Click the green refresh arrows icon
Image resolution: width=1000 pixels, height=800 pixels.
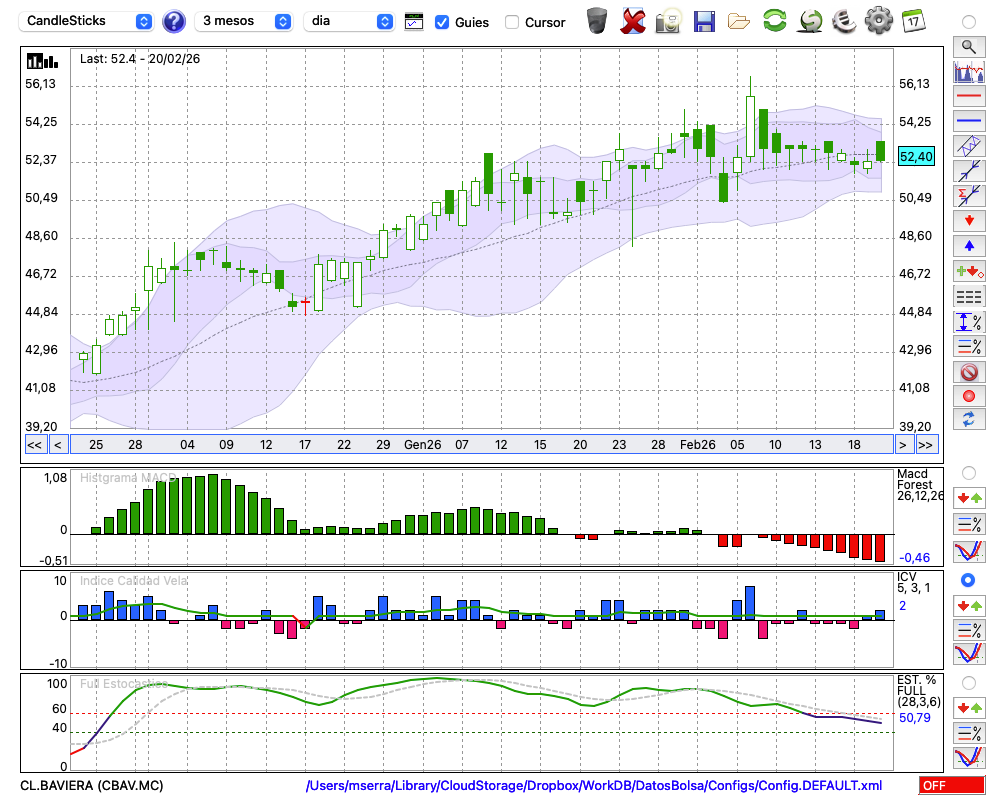tap(774, 20)
